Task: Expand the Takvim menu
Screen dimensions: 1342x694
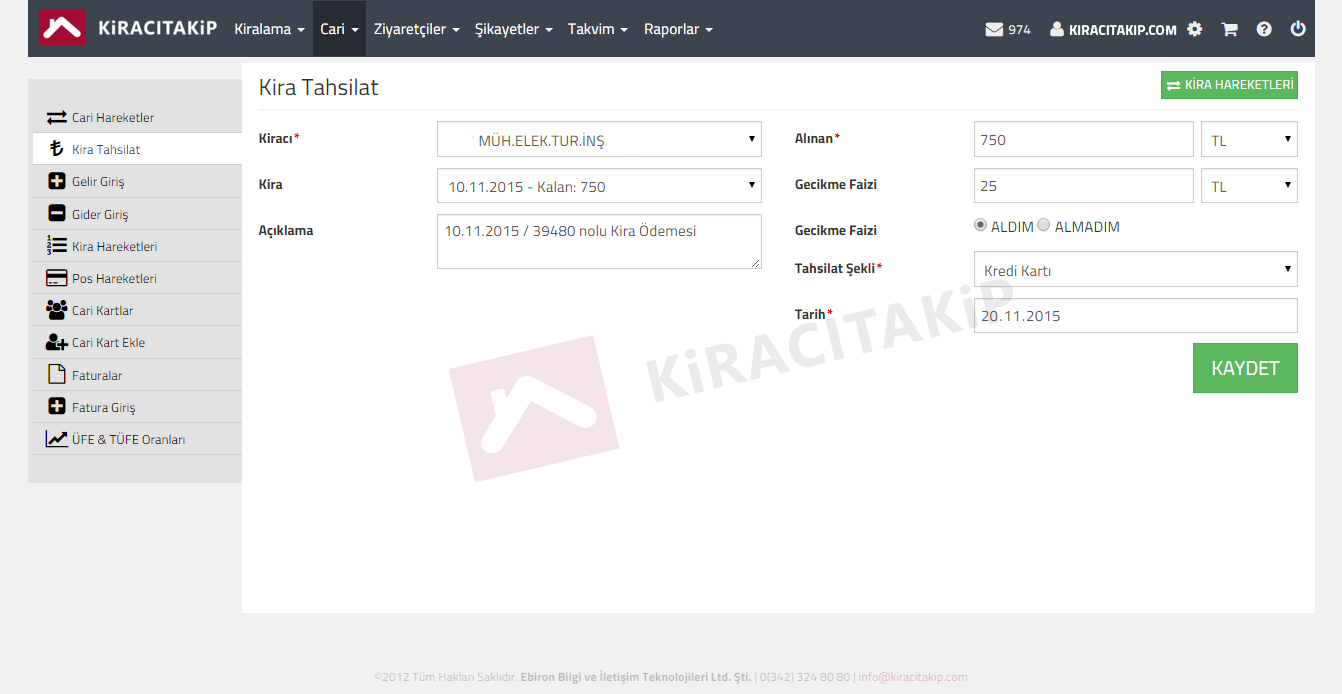Action: pyautogui.click(x=598, y=29)
